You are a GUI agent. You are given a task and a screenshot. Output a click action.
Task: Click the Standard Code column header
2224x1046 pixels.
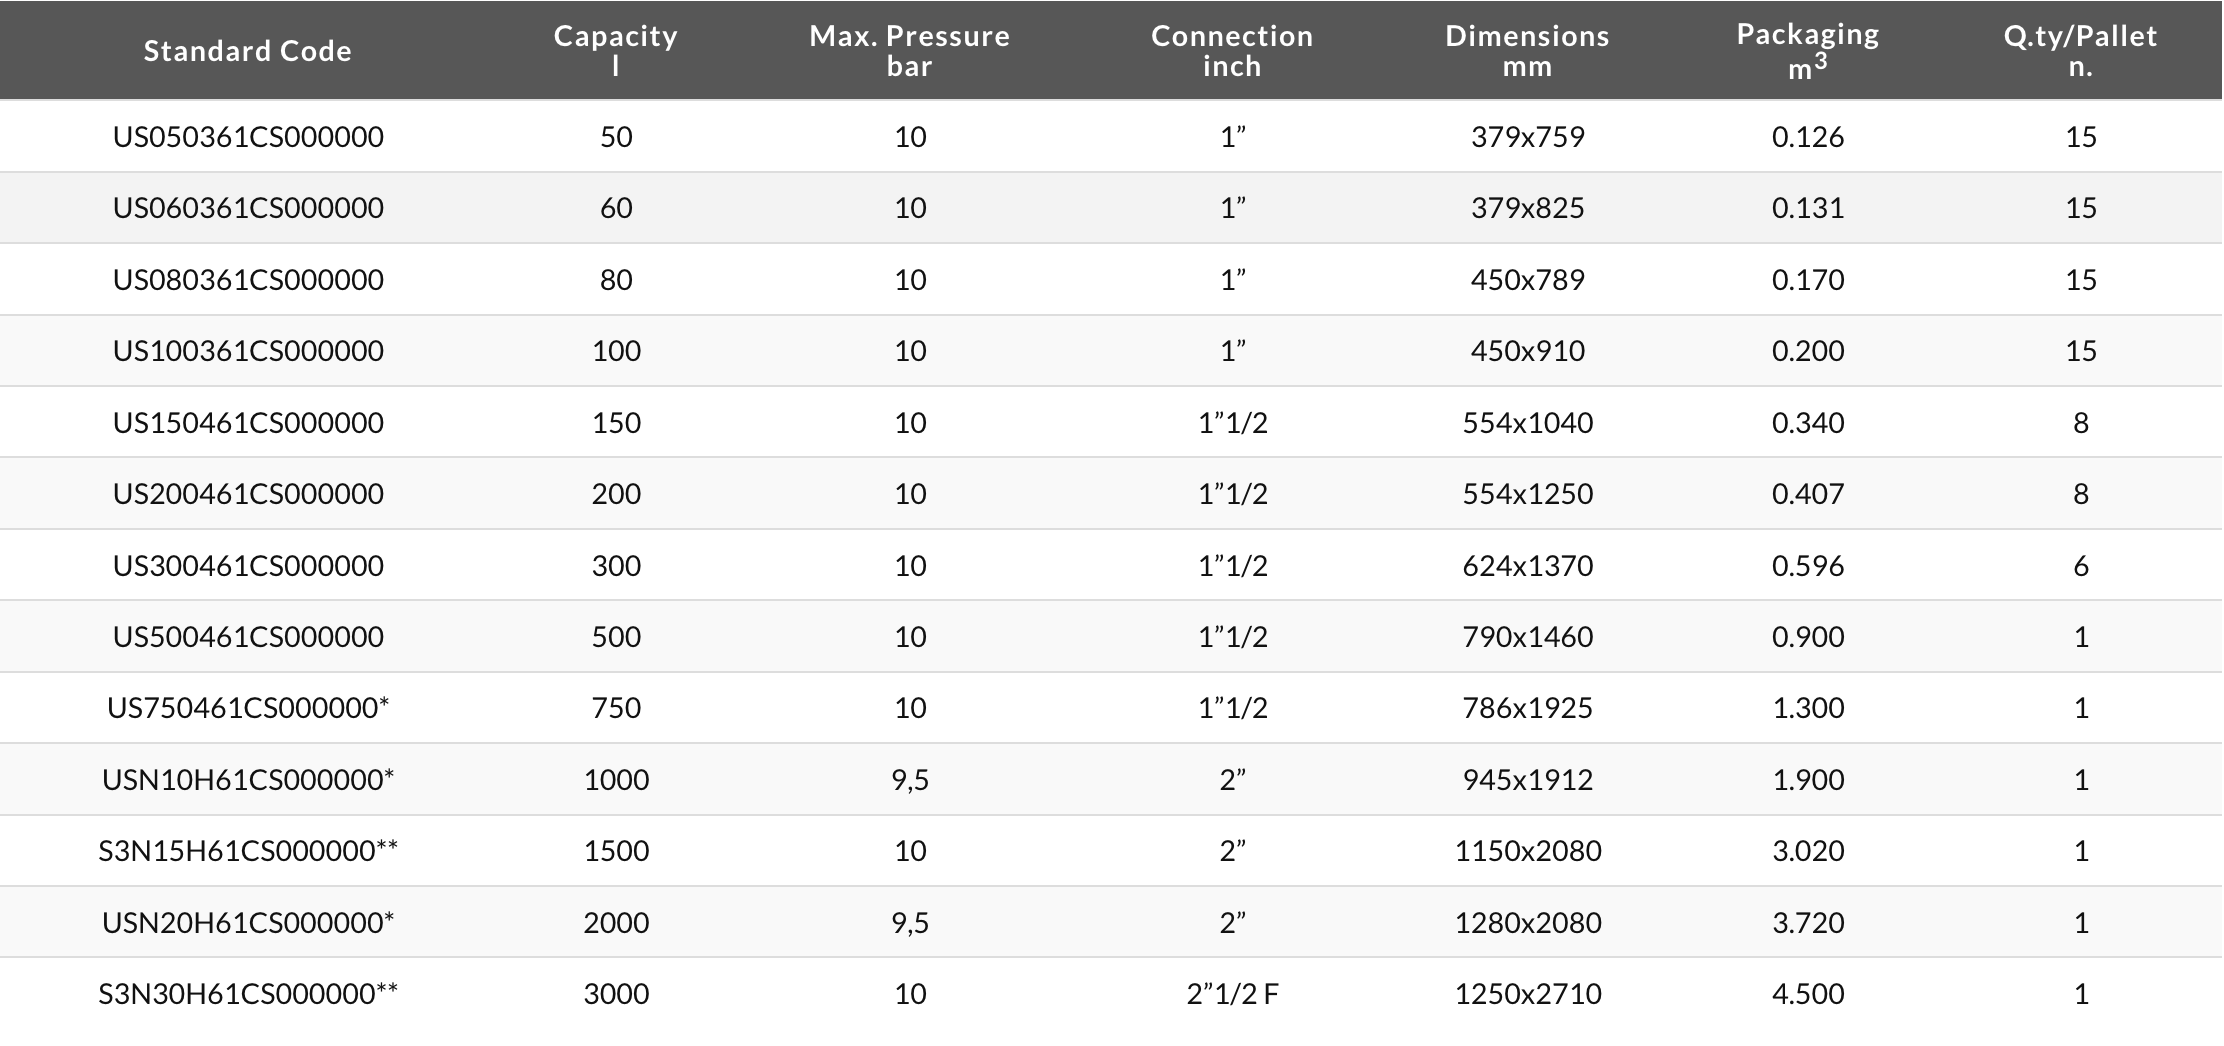point(247,51)
